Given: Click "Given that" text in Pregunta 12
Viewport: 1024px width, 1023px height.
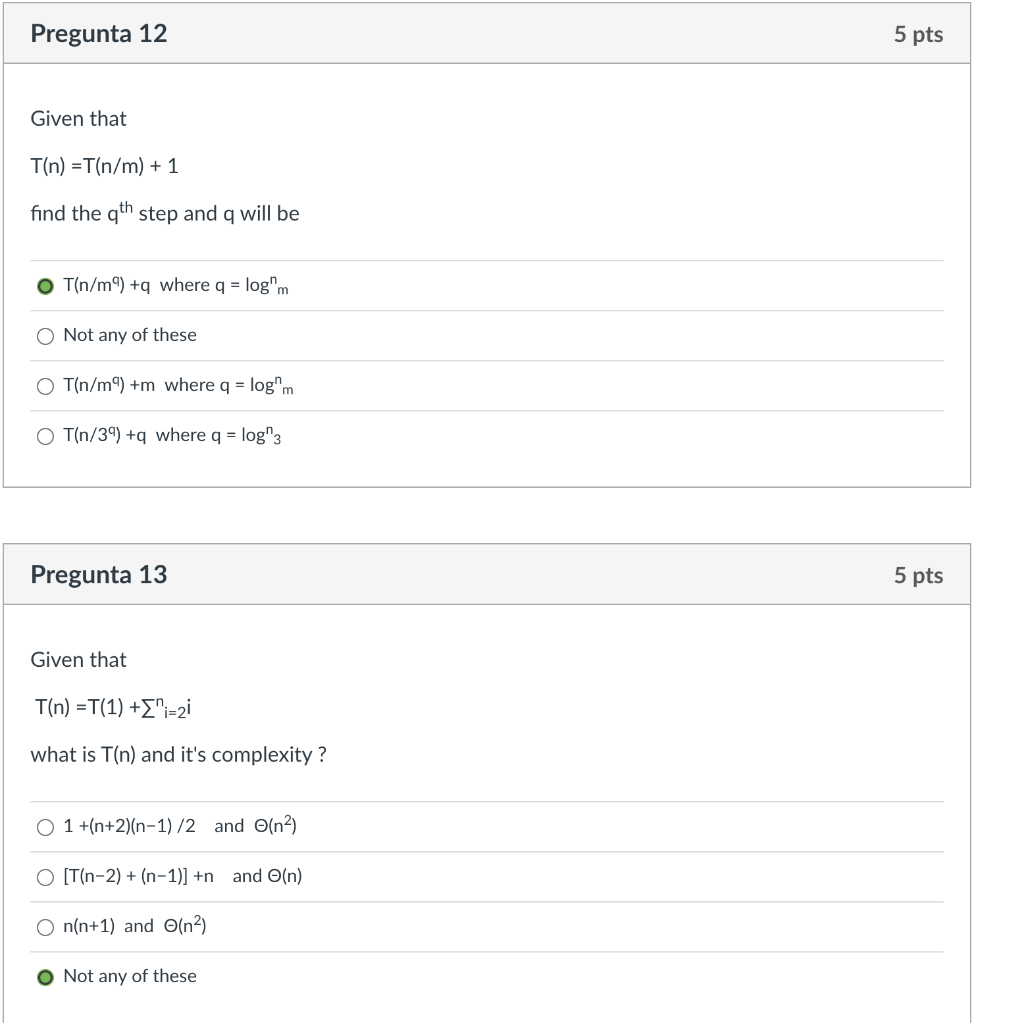Looking at the screenshot, I should 79,119.
